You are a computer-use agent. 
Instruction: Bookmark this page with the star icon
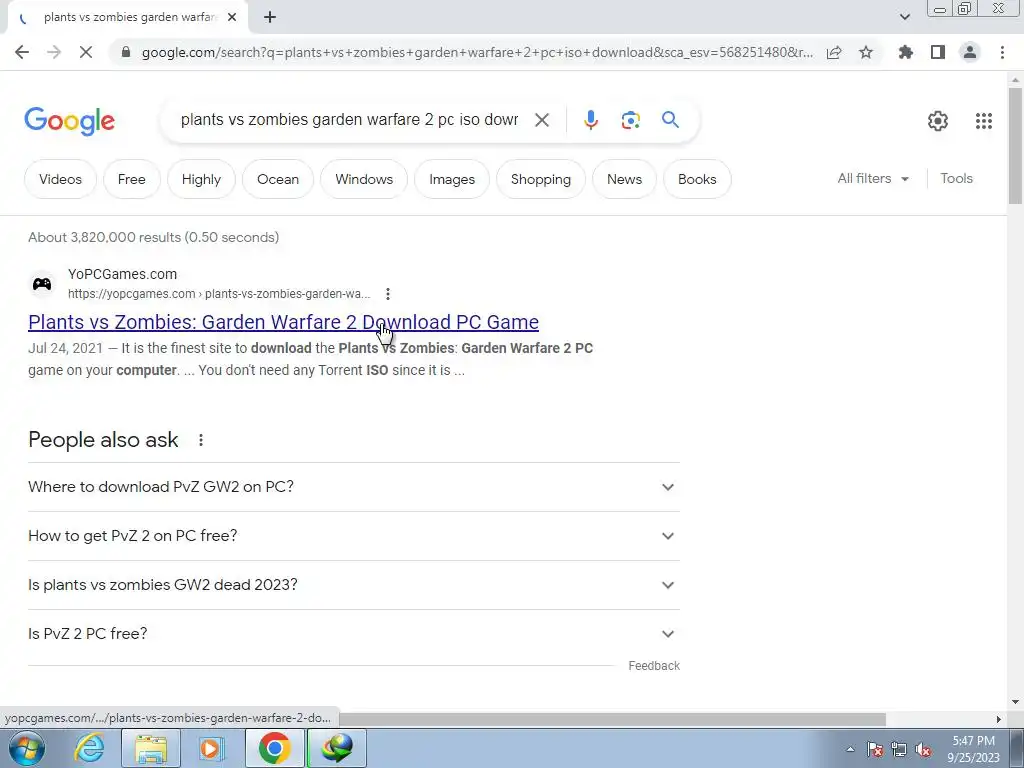[866, 52]
